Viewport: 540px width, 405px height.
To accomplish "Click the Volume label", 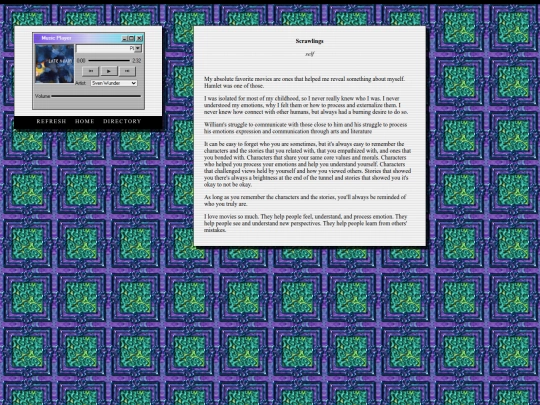I will pyautogui.click(x=42, y=96).
